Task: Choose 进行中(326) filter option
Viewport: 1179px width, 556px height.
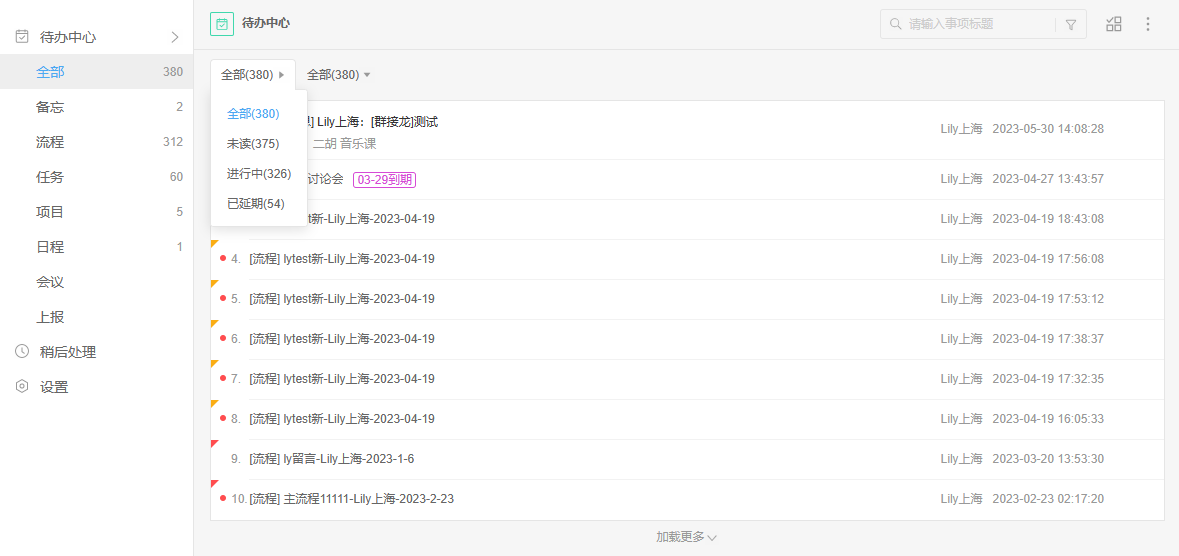Action: pyautogui.click(x=258, y=174)
